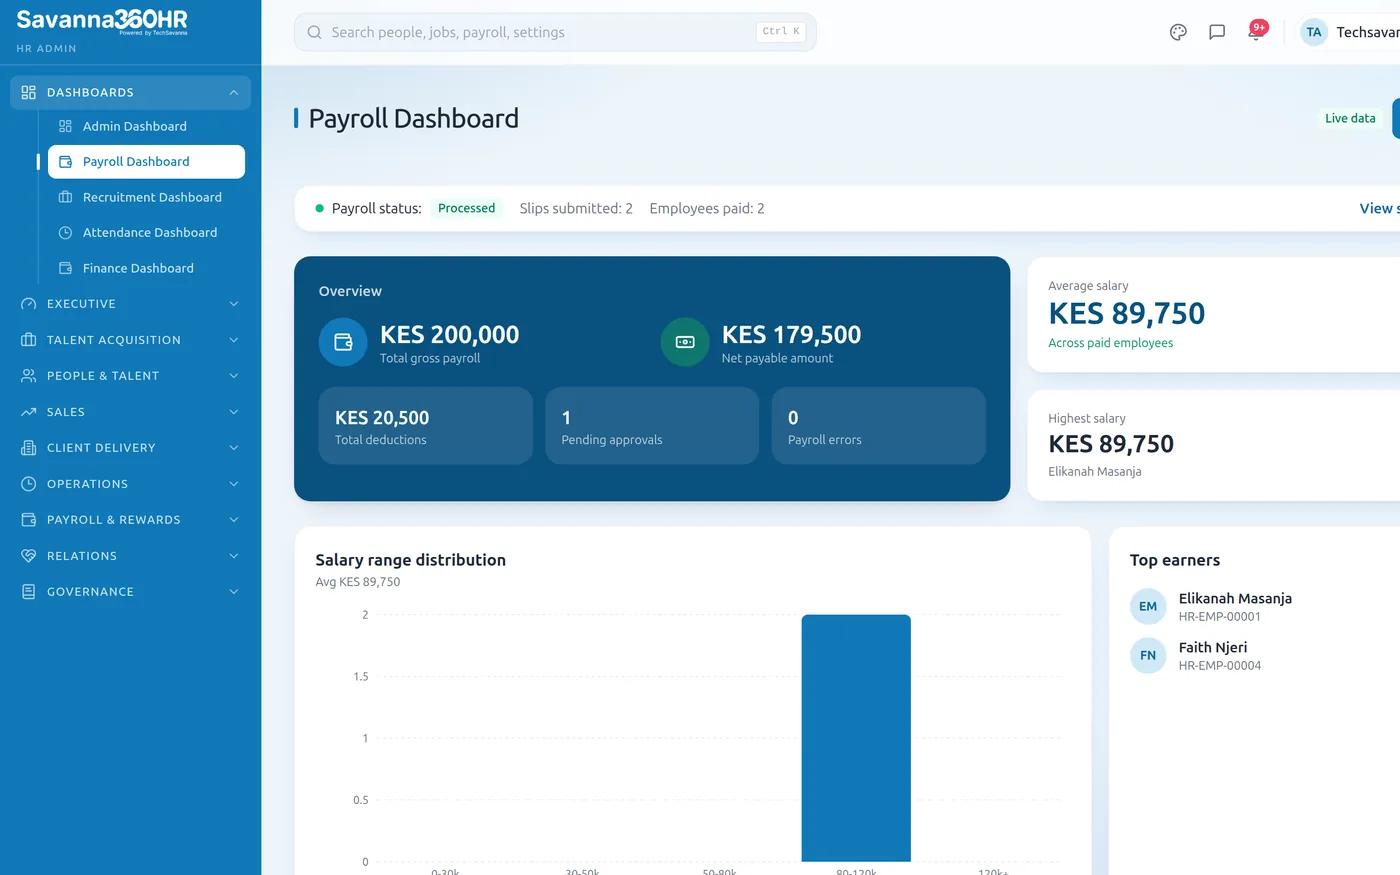Click the Sales trending icon
This screenshot has width=1400, height=875.
28,412
